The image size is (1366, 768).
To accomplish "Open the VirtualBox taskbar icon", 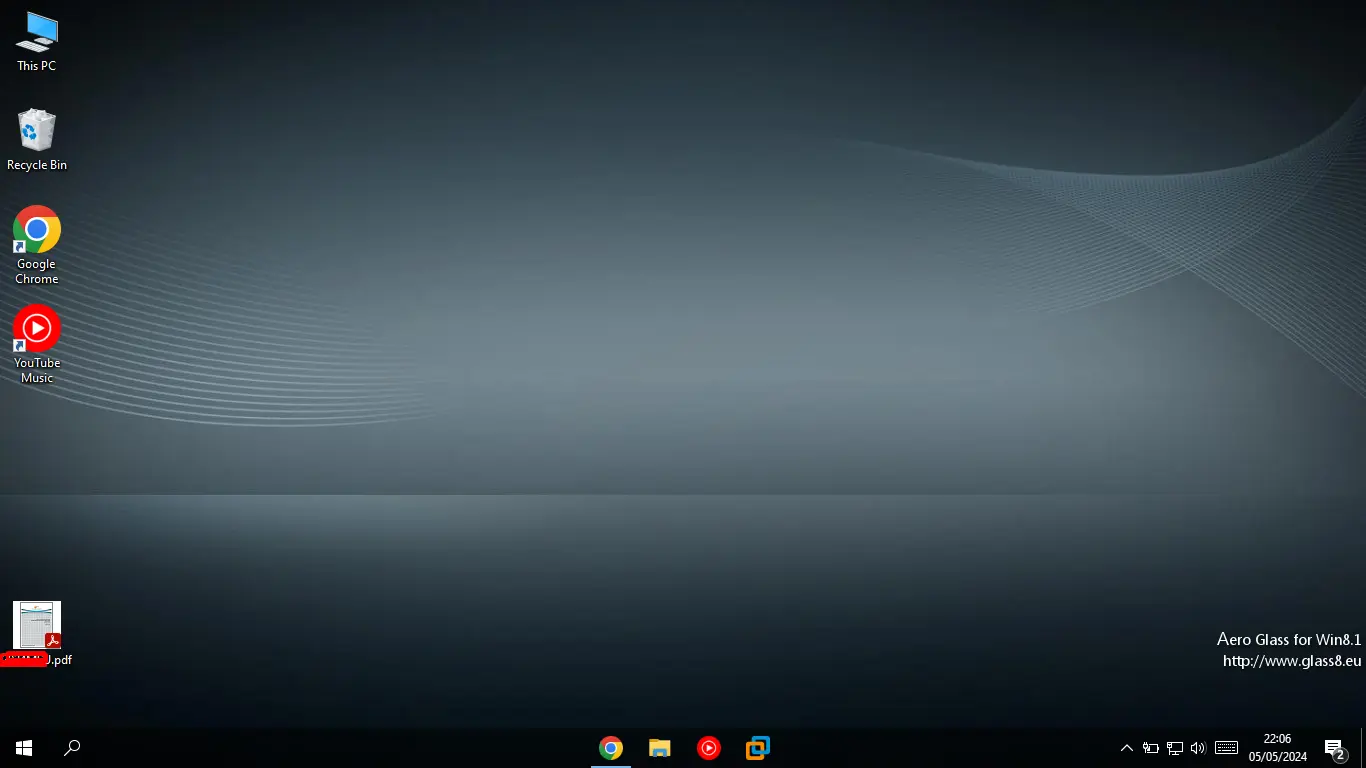I will 758,748.
